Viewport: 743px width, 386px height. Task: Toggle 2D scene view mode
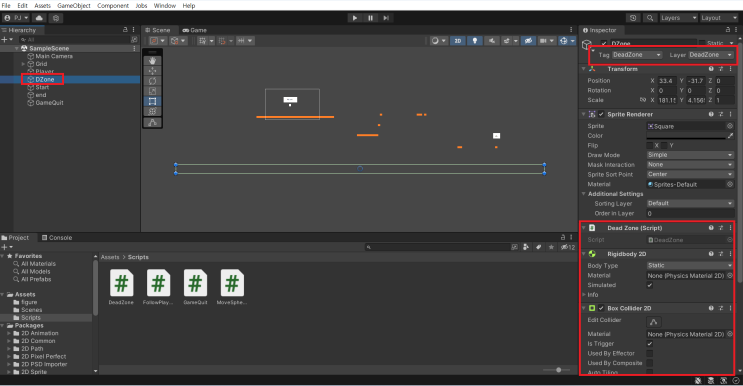coord(458,41)
